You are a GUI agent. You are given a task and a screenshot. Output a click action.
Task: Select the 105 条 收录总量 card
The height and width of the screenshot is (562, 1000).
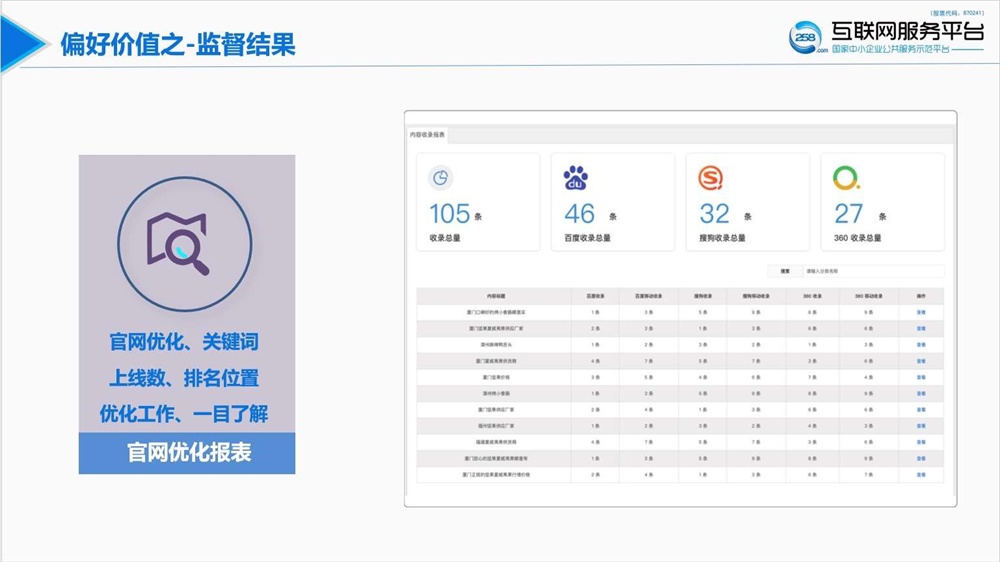click(x=478, y=202)
